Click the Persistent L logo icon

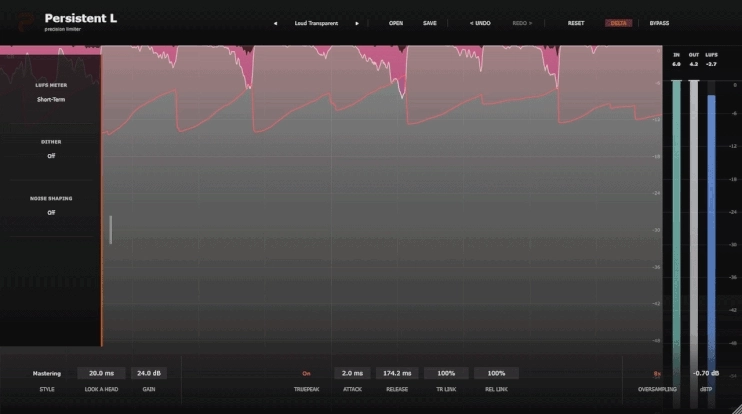[25, 22]
